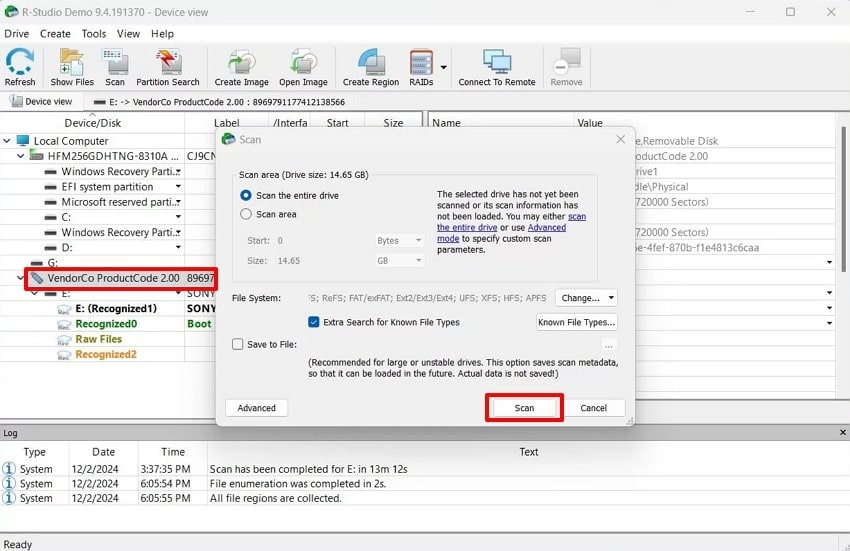This screenshot has height=551, width=850.
Task: Open Known File Types... button
Action: click(577, 322)
